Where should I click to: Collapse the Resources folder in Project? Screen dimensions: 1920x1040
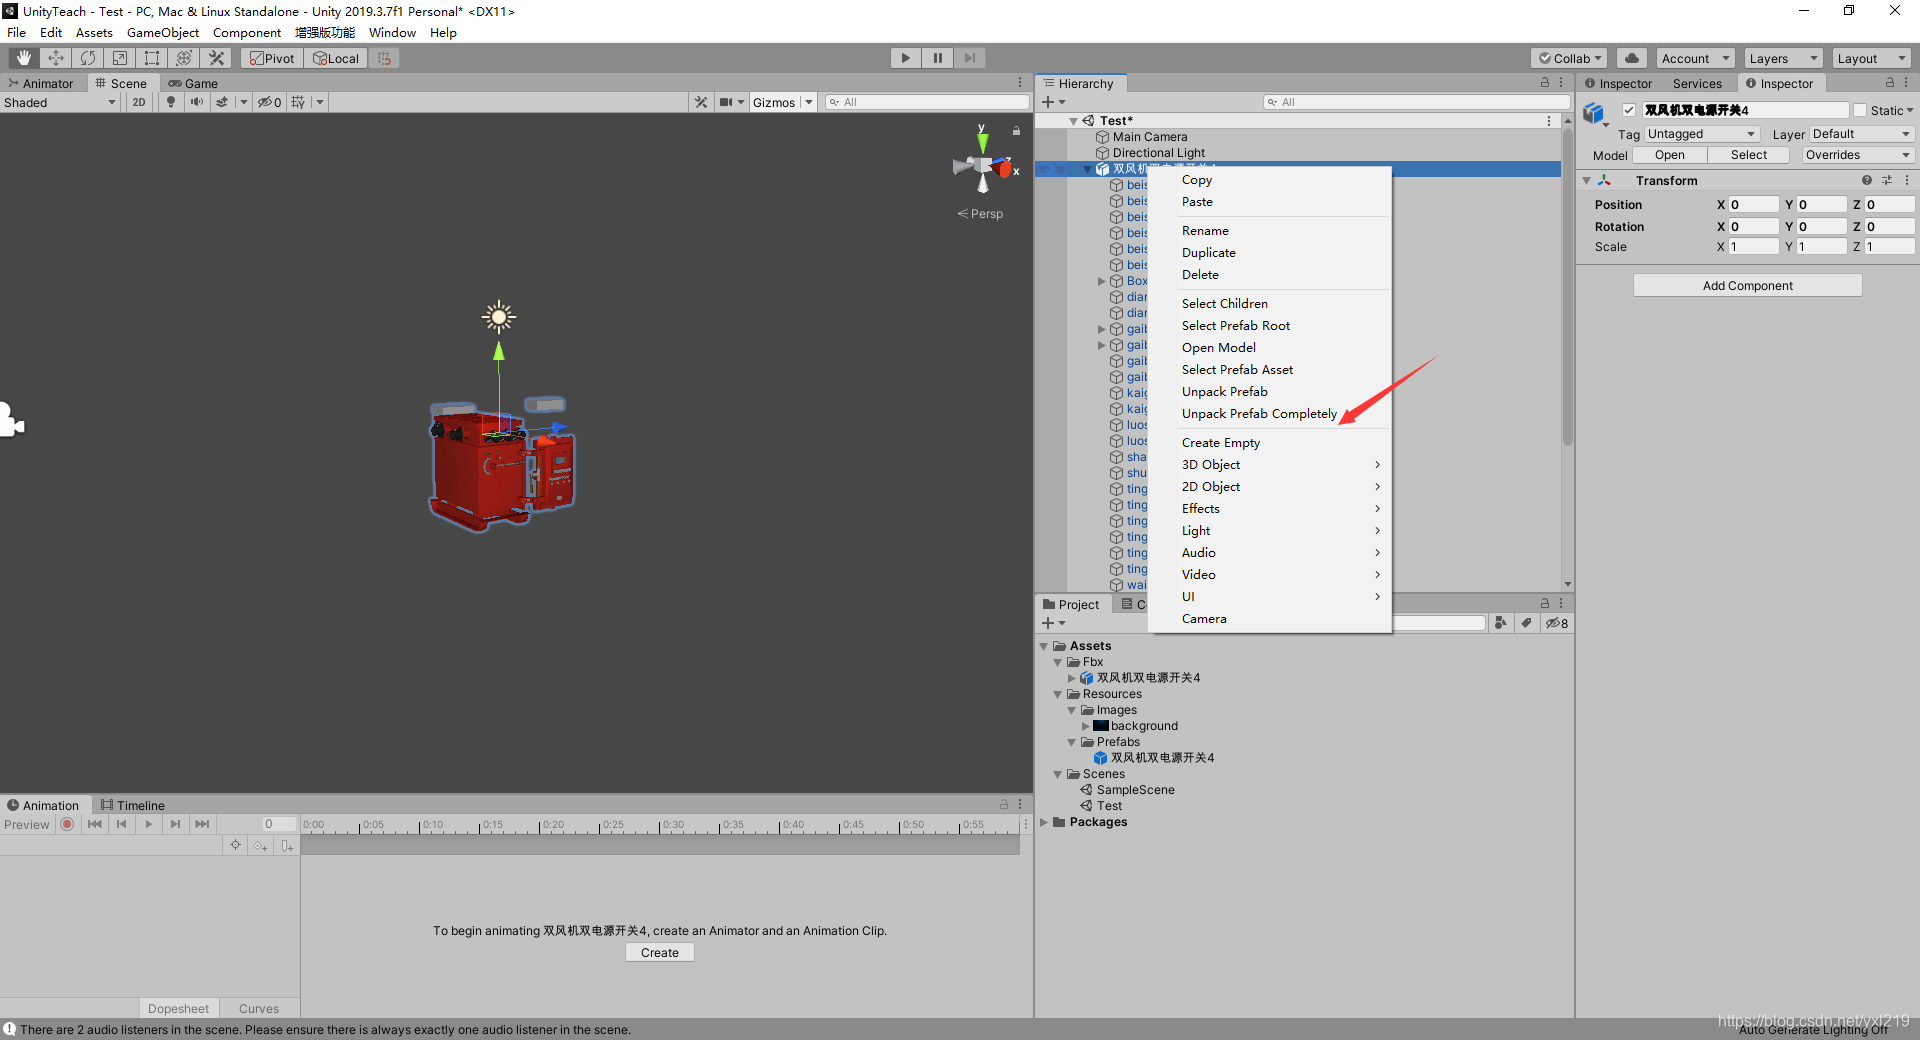coord(1058,694)
